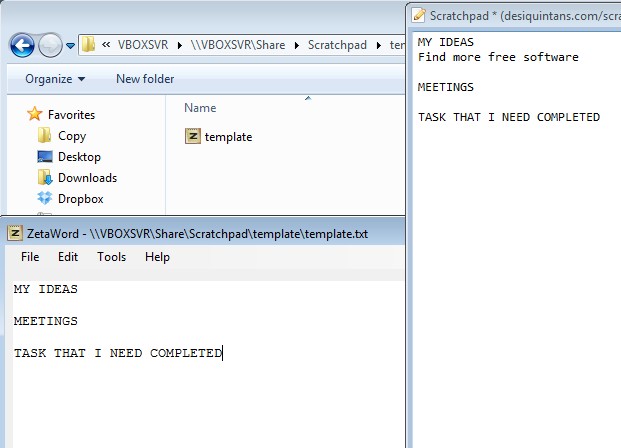Select VBOXSVR in the breadcrumb path

click(x=143, y=45)
